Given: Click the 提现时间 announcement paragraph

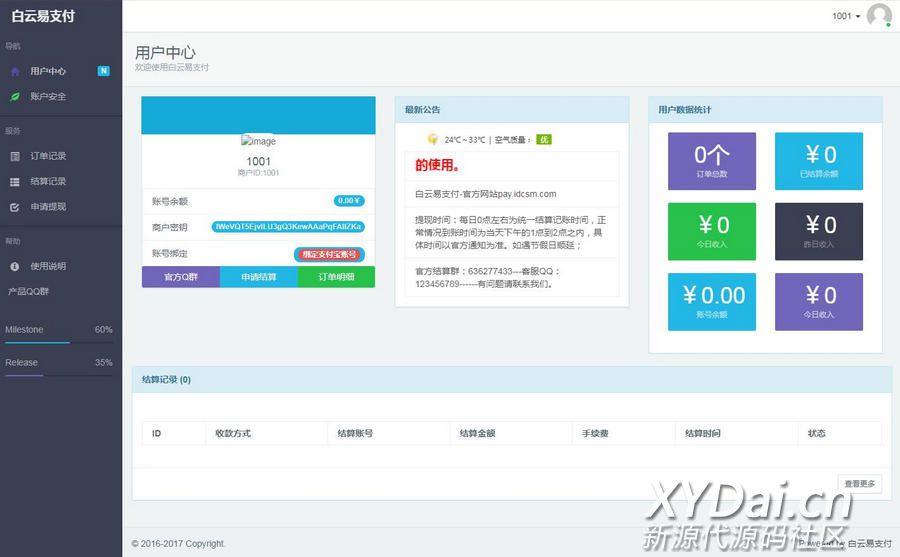Looking at the screenshot, I should 510,233.
